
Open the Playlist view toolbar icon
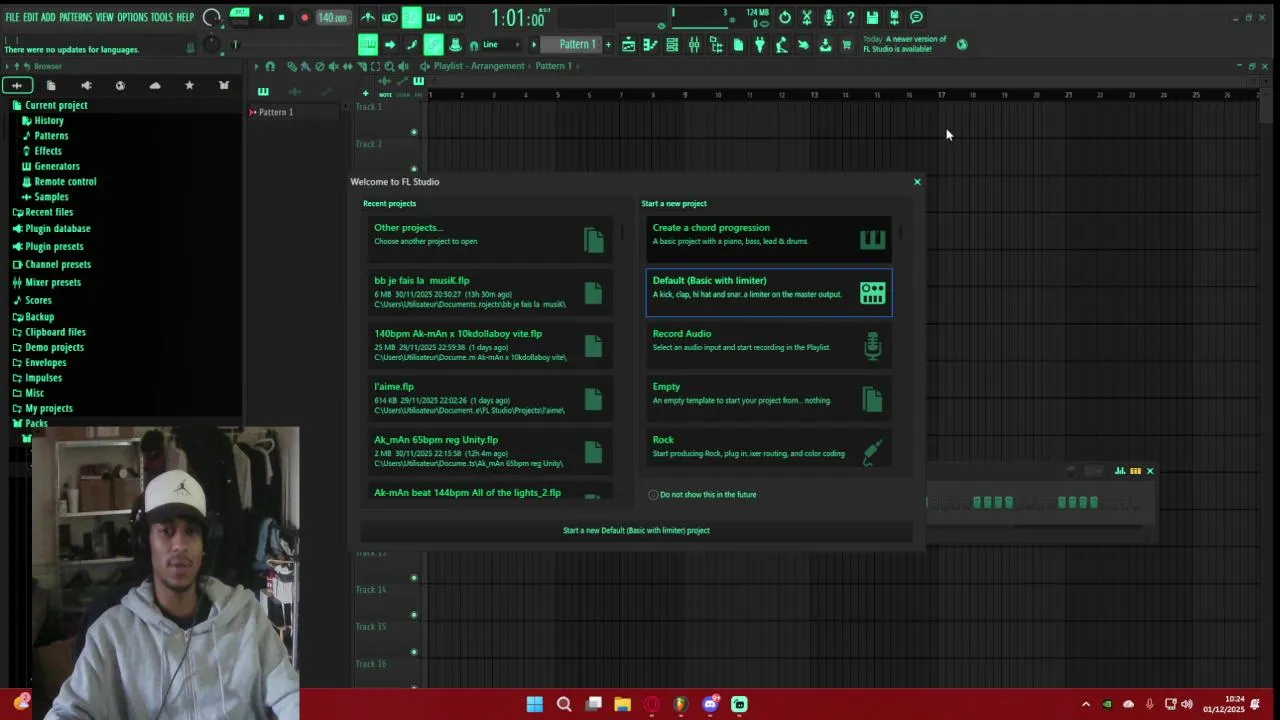click(628, 44)
